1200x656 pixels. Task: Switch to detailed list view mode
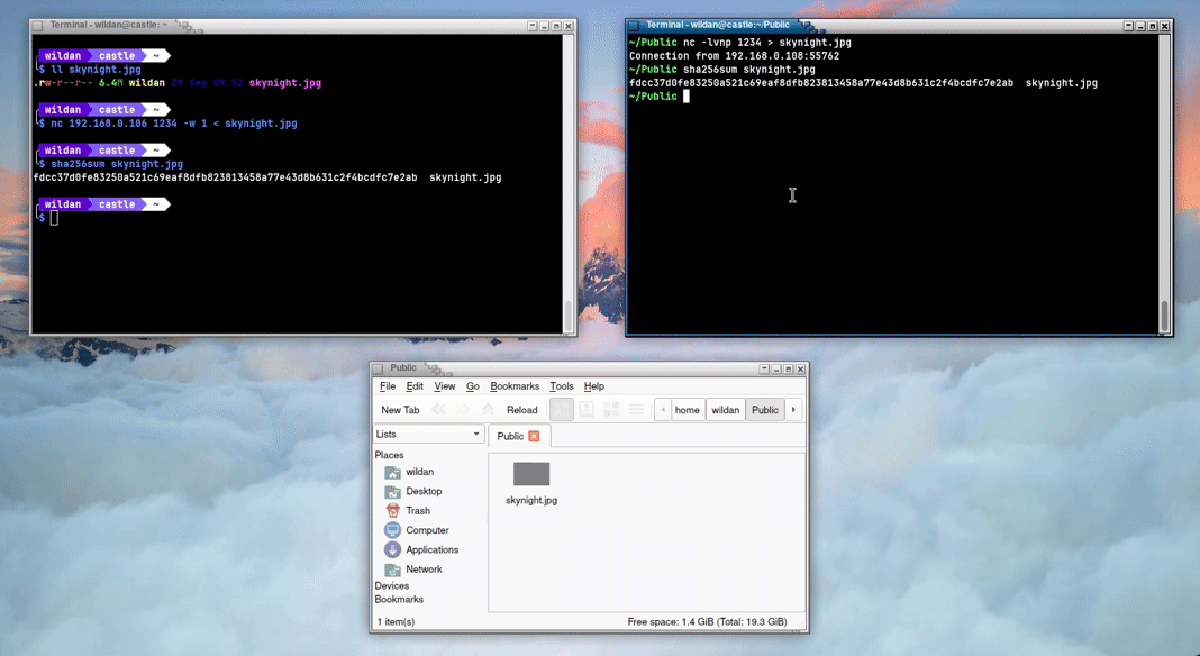click(636, 409)
